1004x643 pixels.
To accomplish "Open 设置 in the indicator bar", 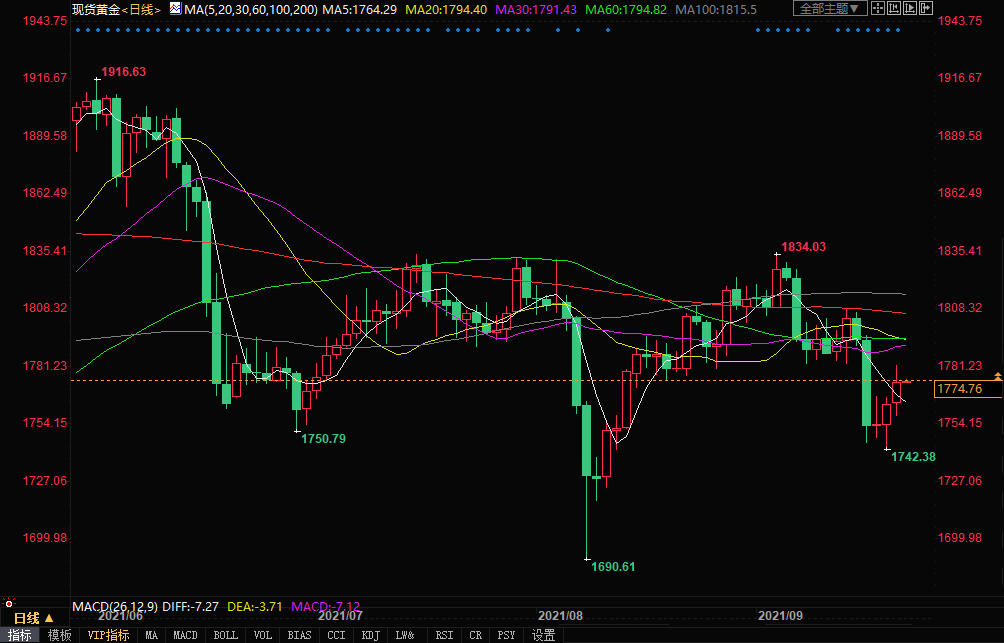I will 543,635.
